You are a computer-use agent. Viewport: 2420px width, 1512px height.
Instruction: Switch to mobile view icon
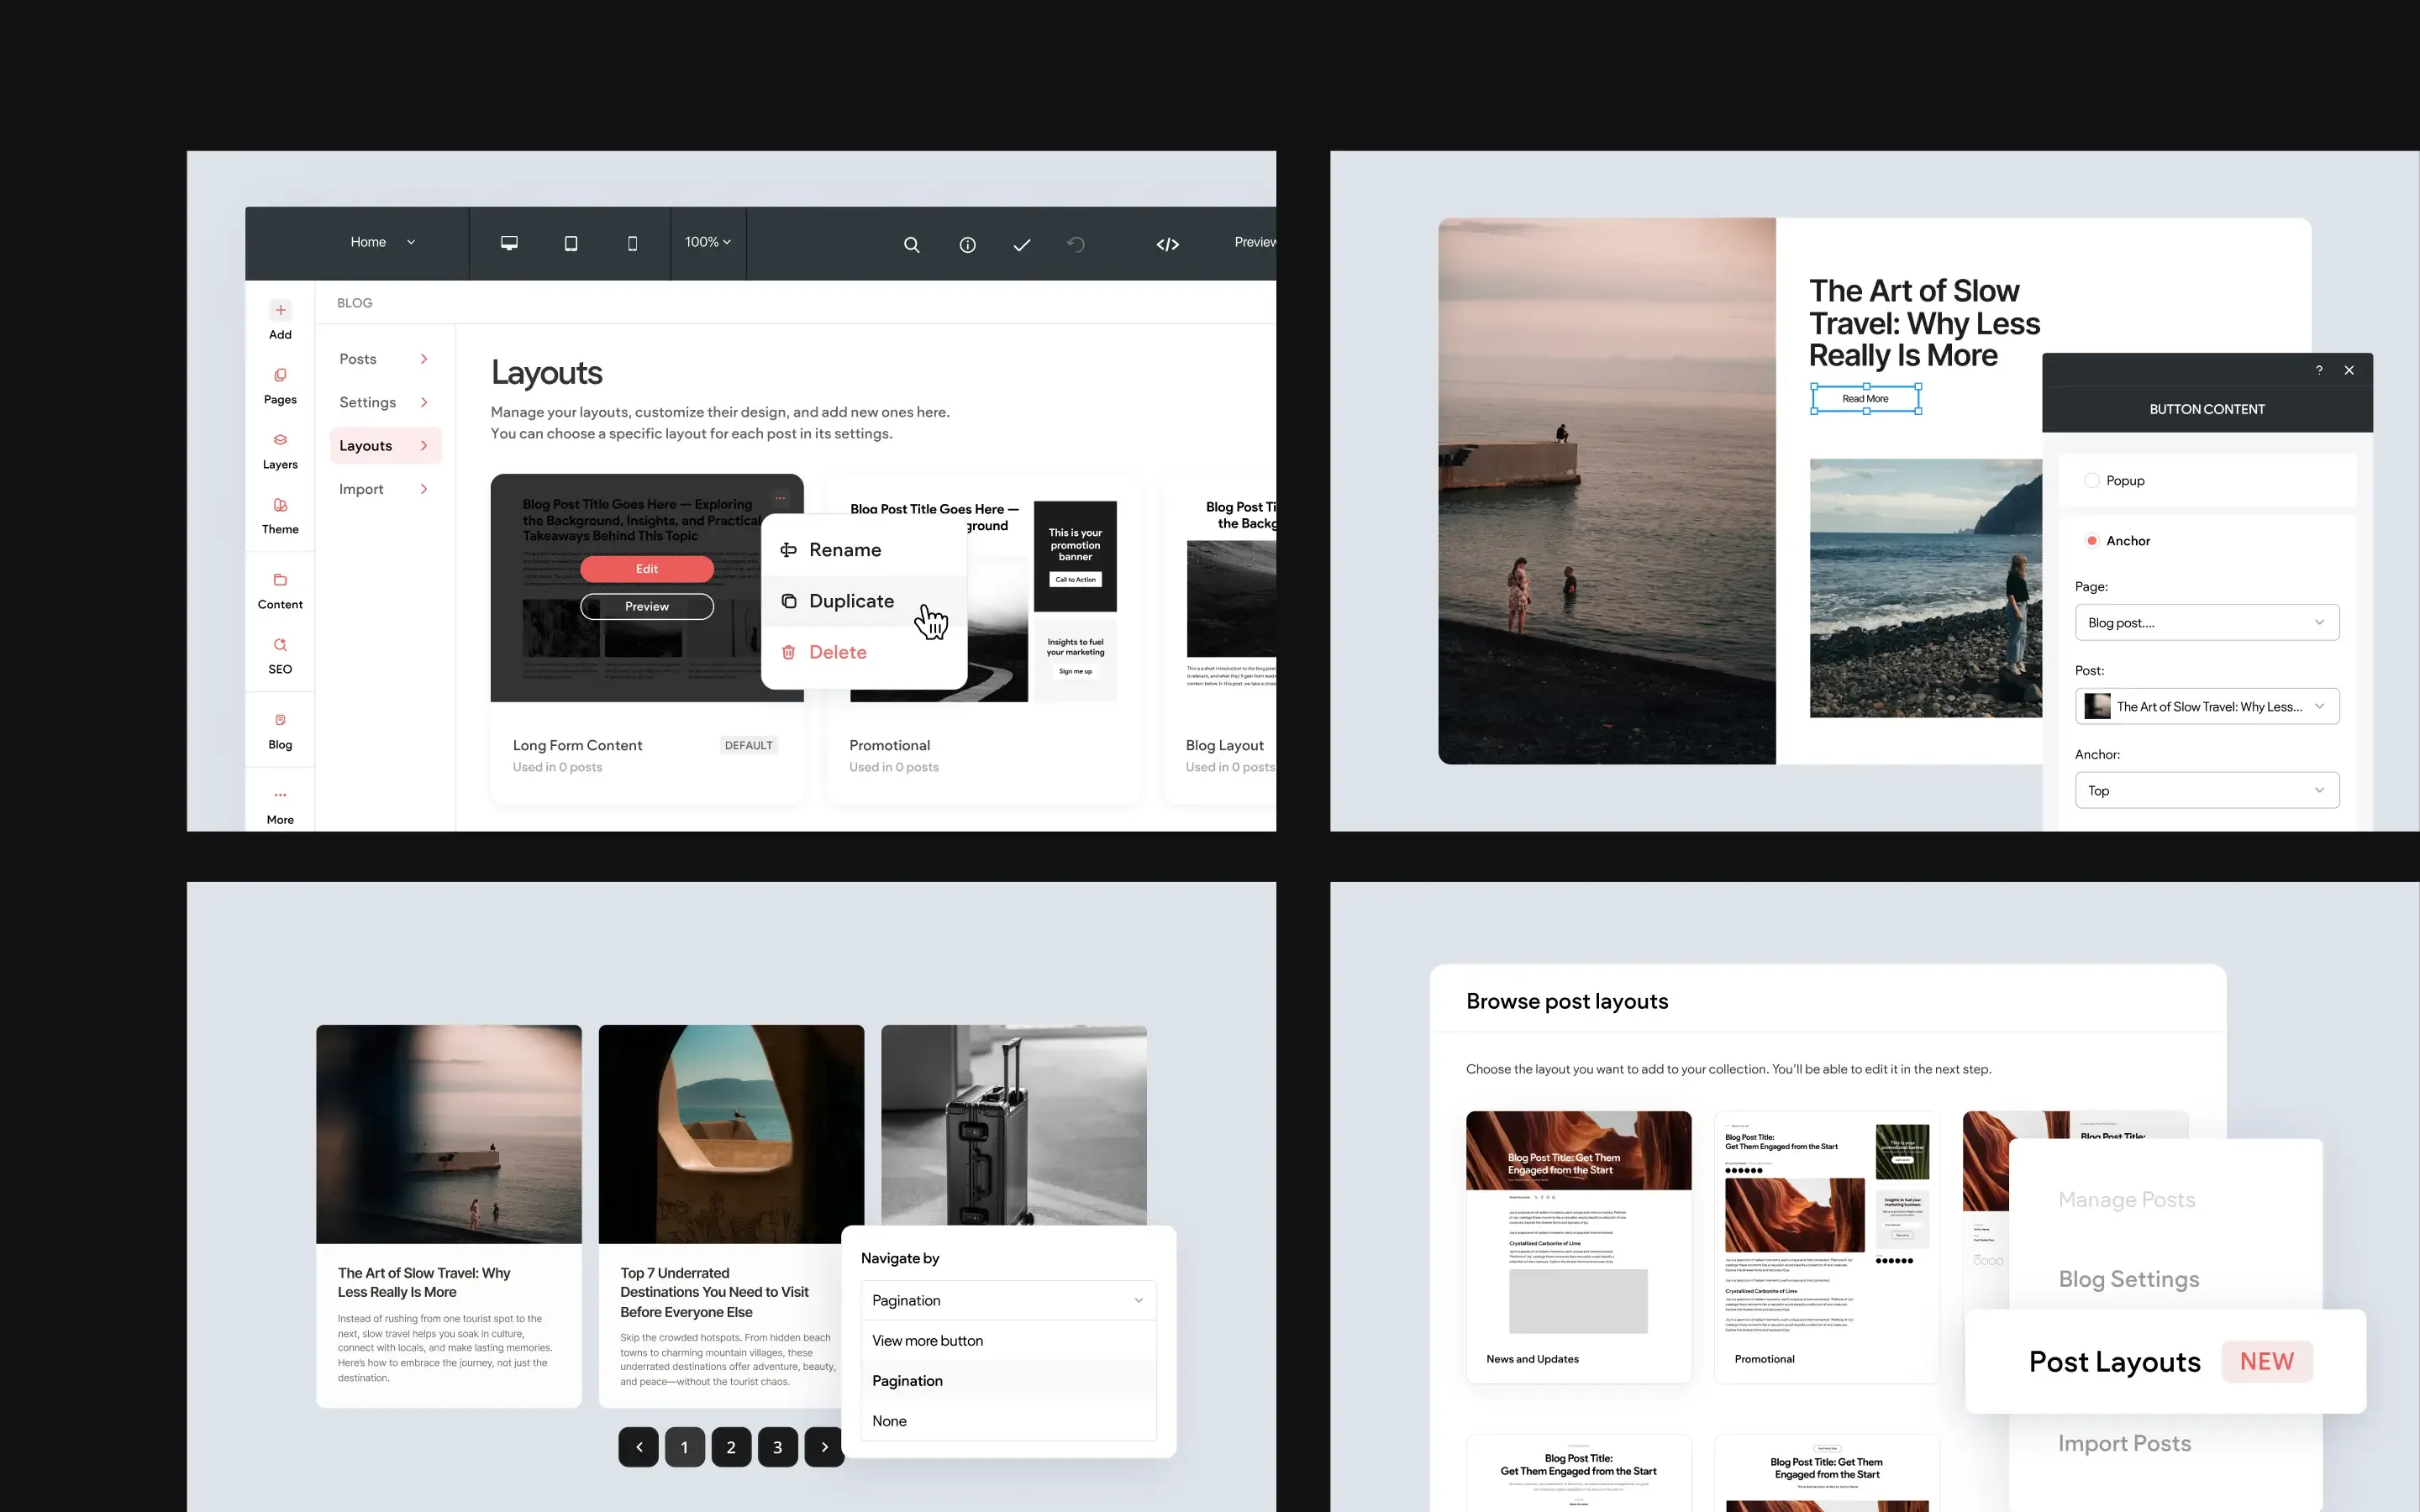[x=632, y=243]
